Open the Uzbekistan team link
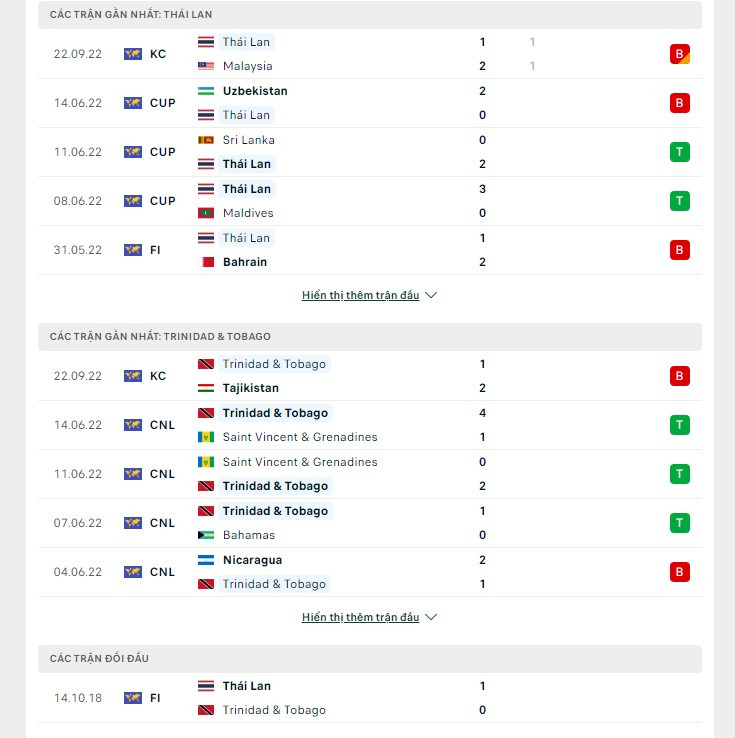735x738 pixels. click(255, 91)
